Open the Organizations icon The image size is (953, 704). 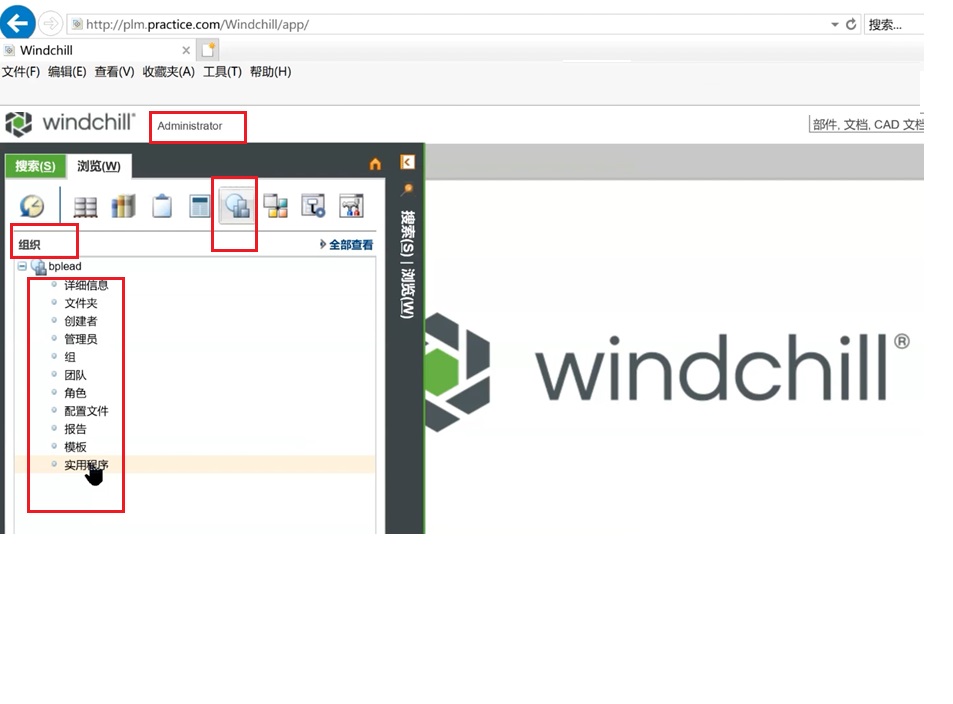tap(237, 207)
